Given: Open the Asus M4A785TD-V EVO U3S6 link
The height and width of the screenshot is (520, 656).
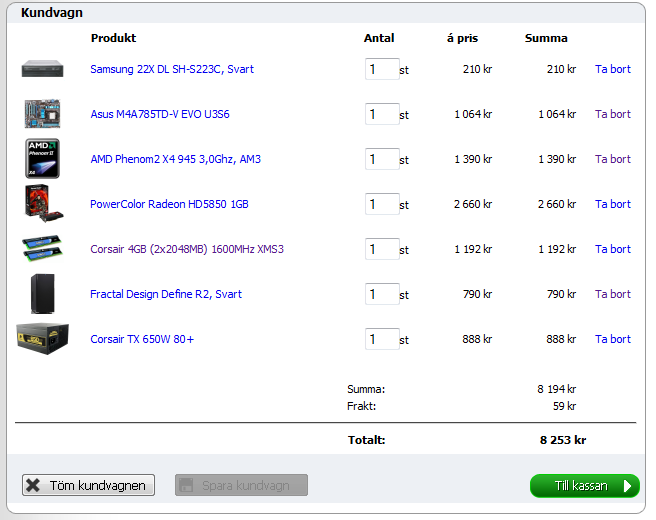Looking at the screenshot, I should [x=160, y=114].
